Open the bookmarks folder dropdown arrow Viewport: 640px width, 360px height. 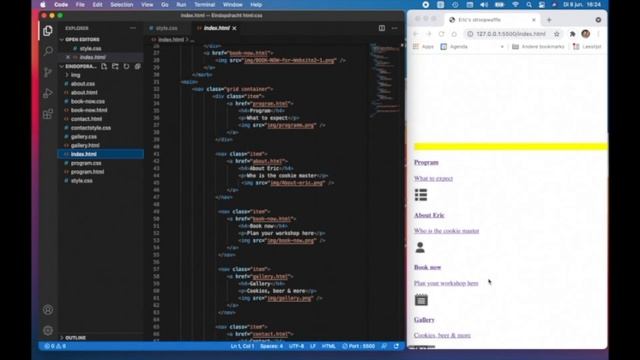pyautogui.click(x=502, y=47)
